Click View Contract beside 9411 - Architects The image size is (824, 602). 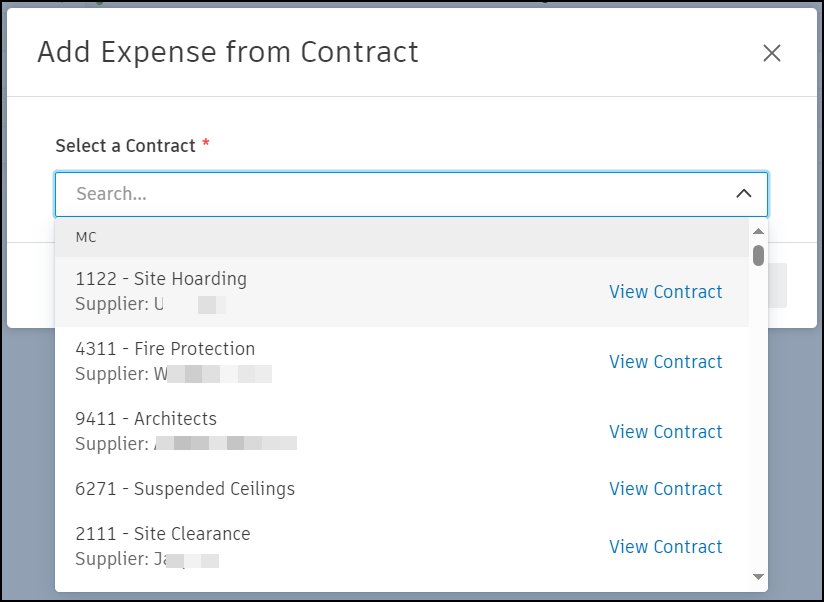click(665, 432)
